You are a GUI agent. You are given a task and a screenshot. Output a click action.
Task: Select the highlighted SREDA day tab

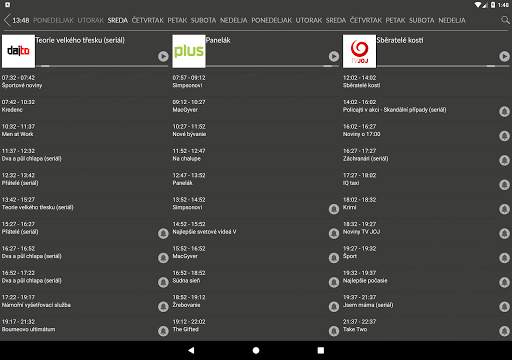pos(117,20)
